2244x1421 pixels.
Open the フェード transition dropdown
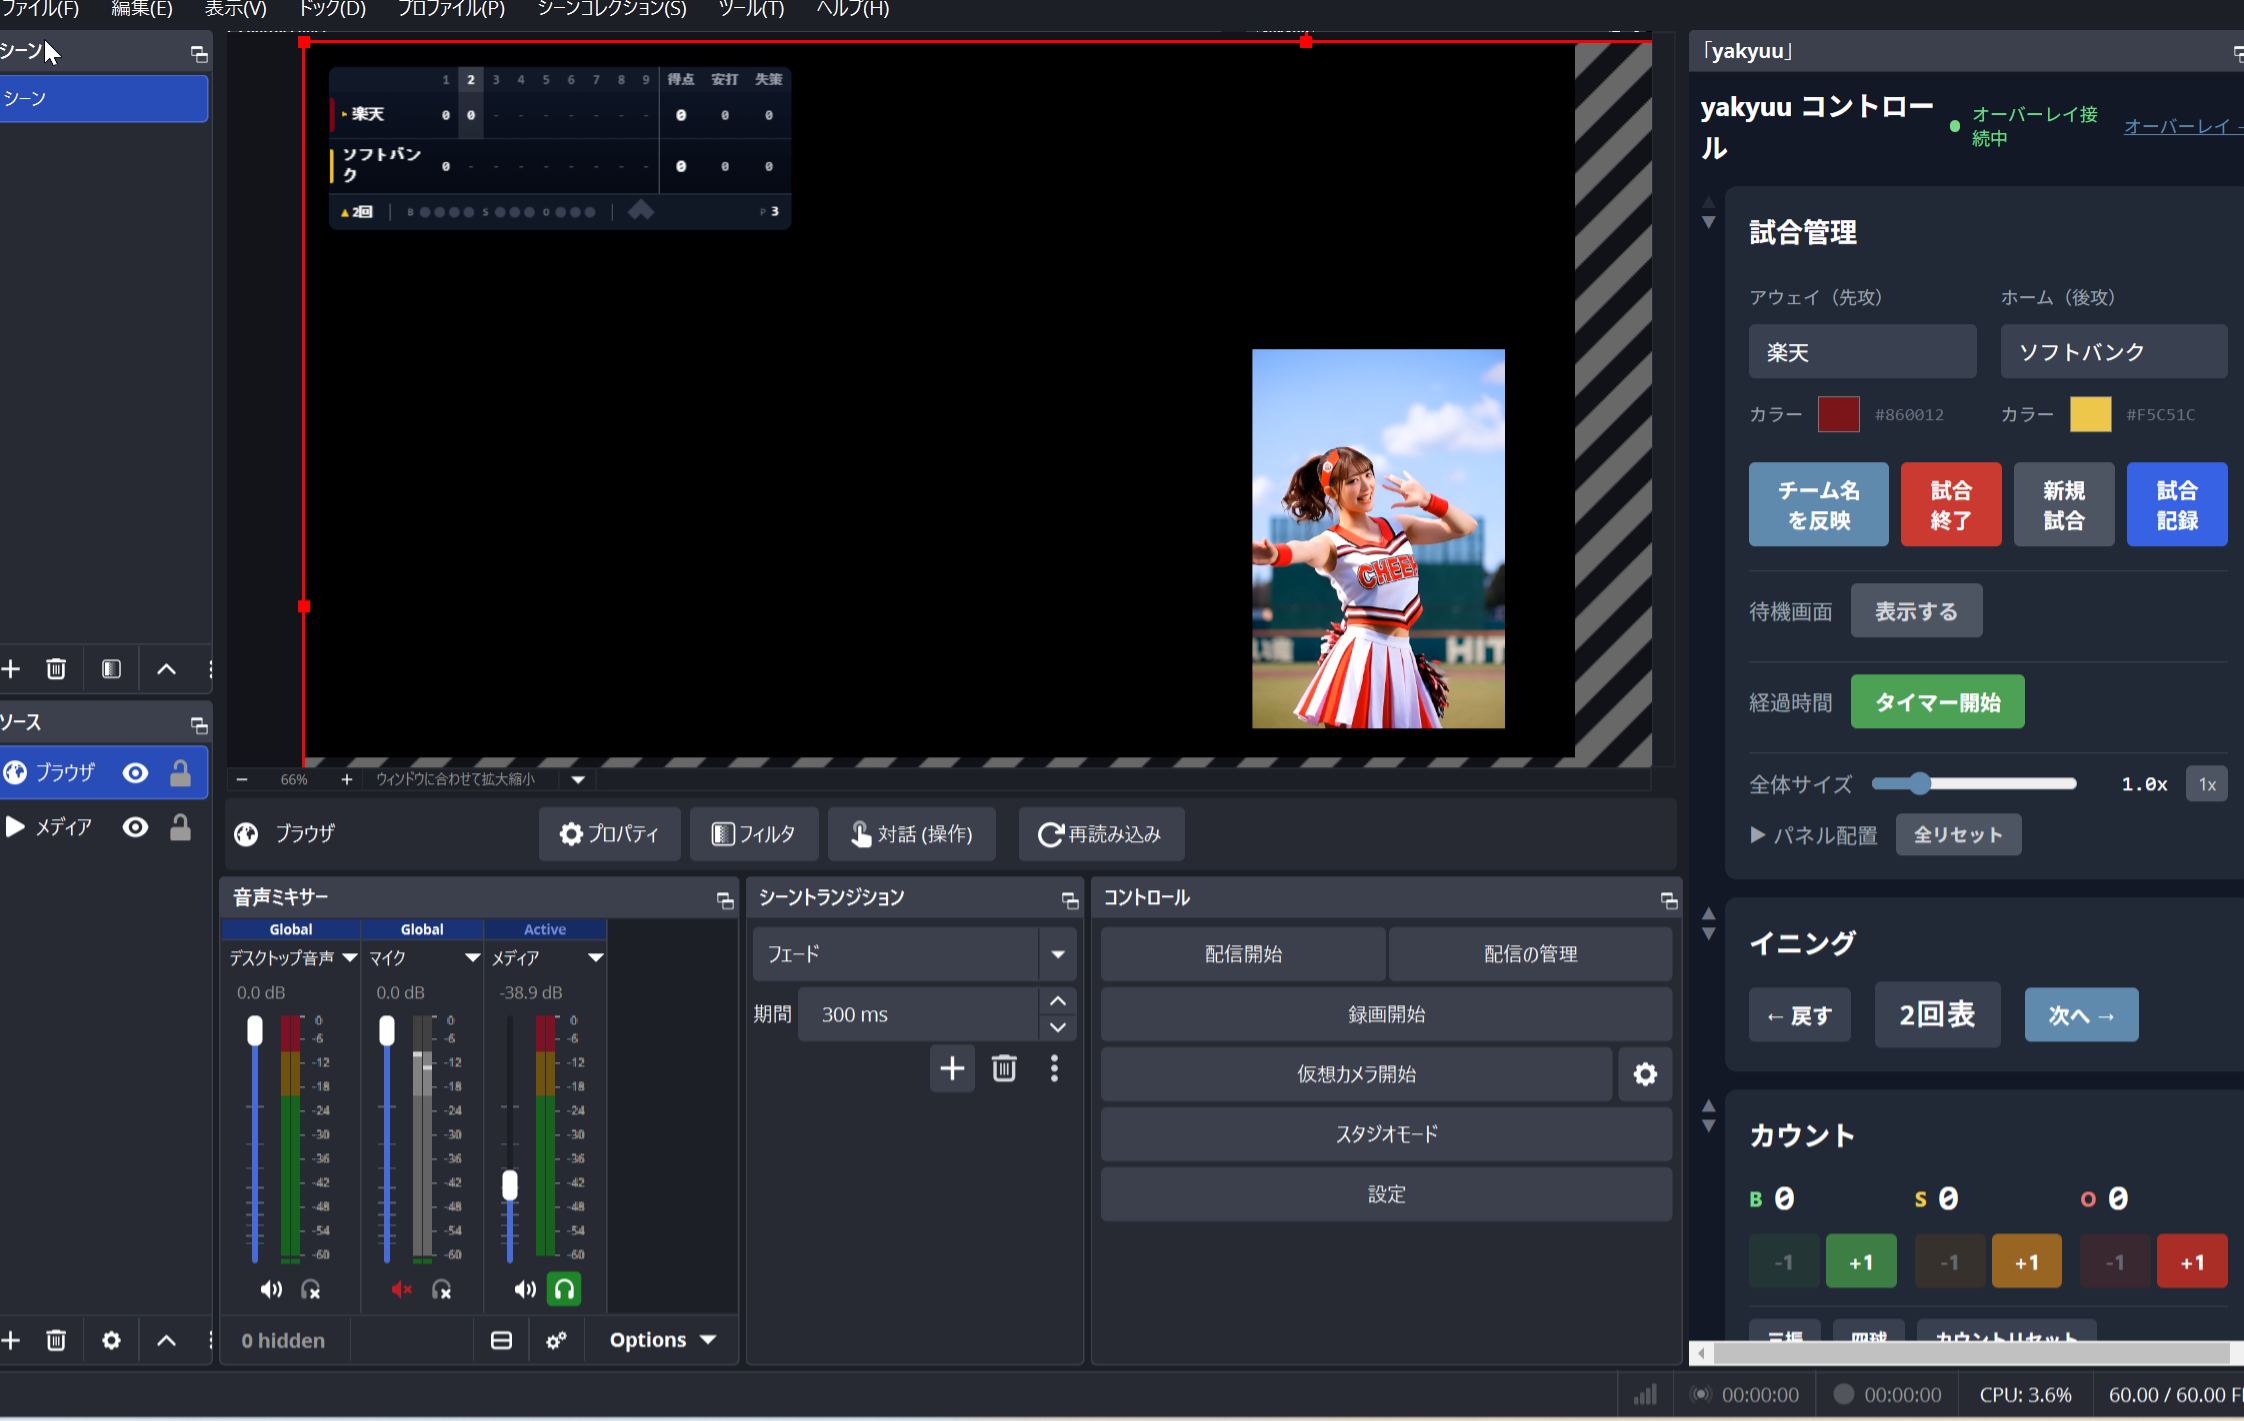1057,954
